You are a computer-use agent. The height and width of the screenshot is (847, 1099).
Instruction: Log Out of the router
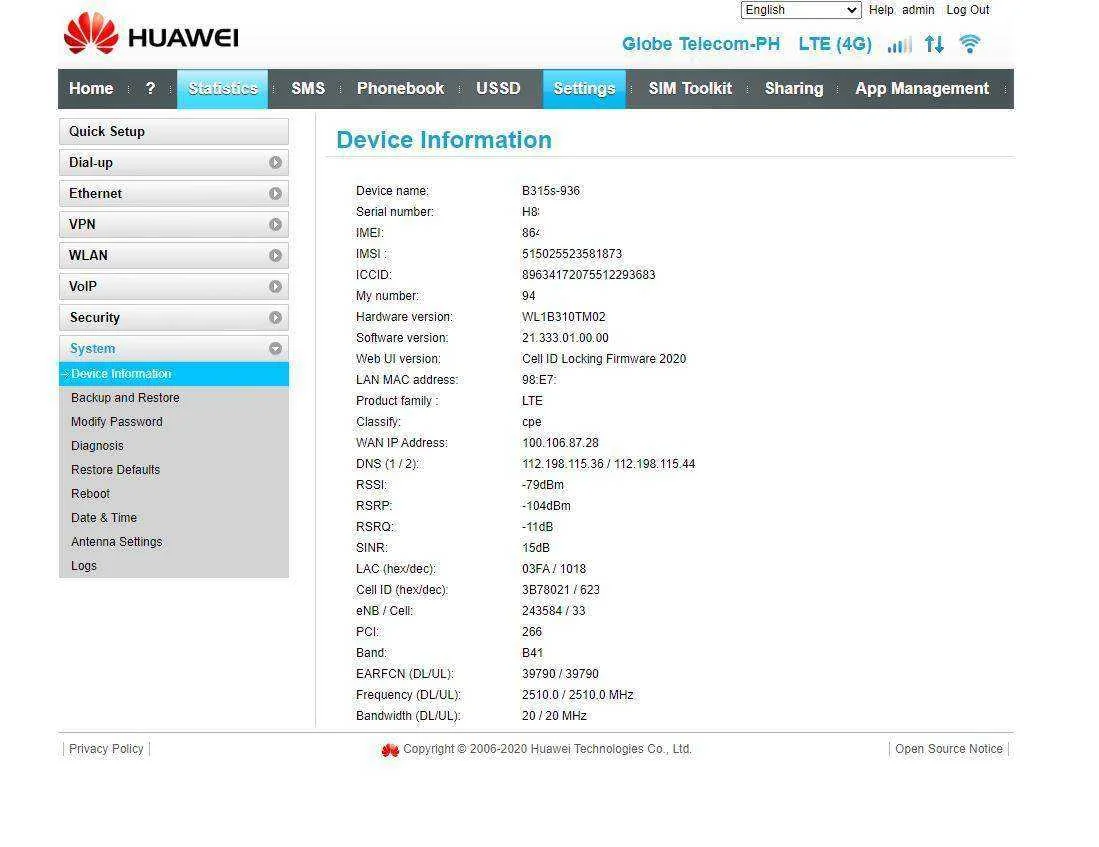coord(968,10)
